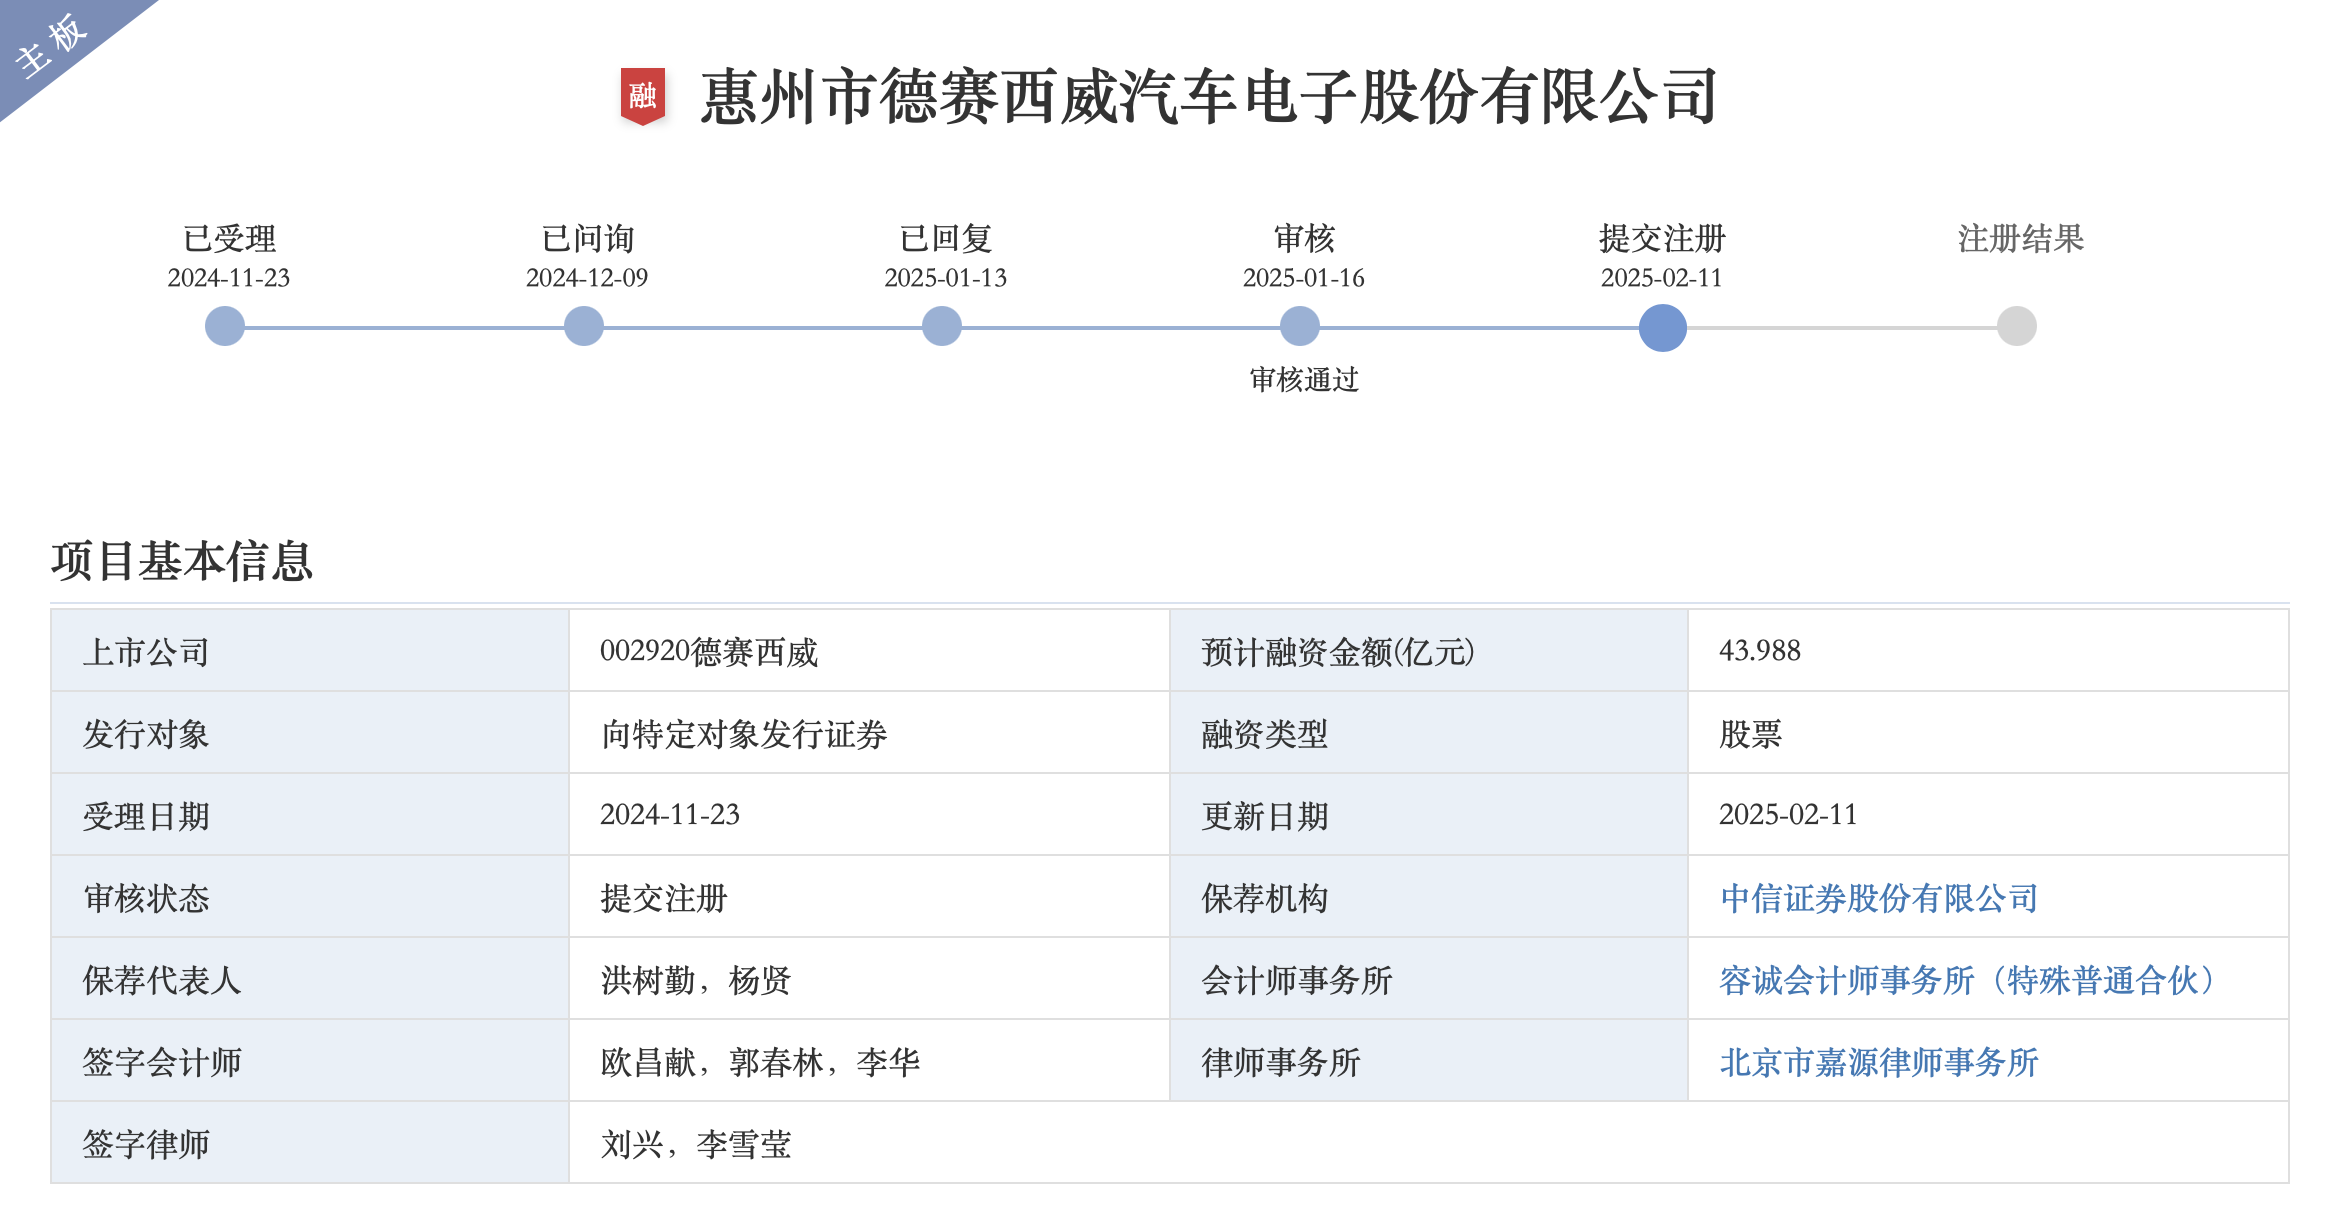Viewport: 2328px width, 1228px height.
Task: Click the 项目基本信息 section heading
Action: click(182, 561)
